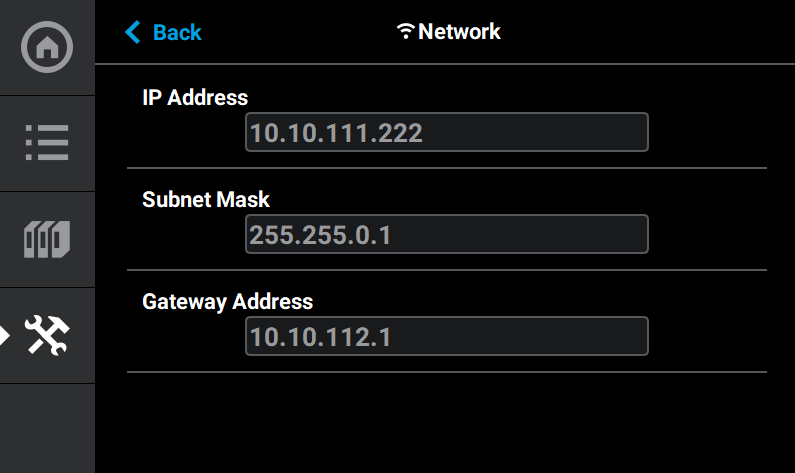Click the white arrow marker beside tools

coord(5,335)
